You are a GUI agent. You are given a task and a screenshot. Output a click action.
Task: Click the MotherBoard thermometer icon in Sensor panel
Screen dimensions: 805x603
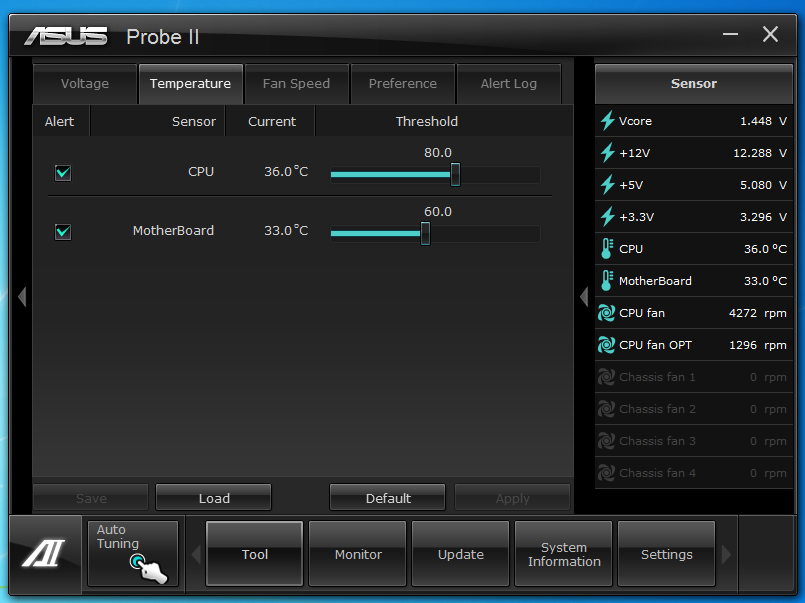(x=607, y=281)
